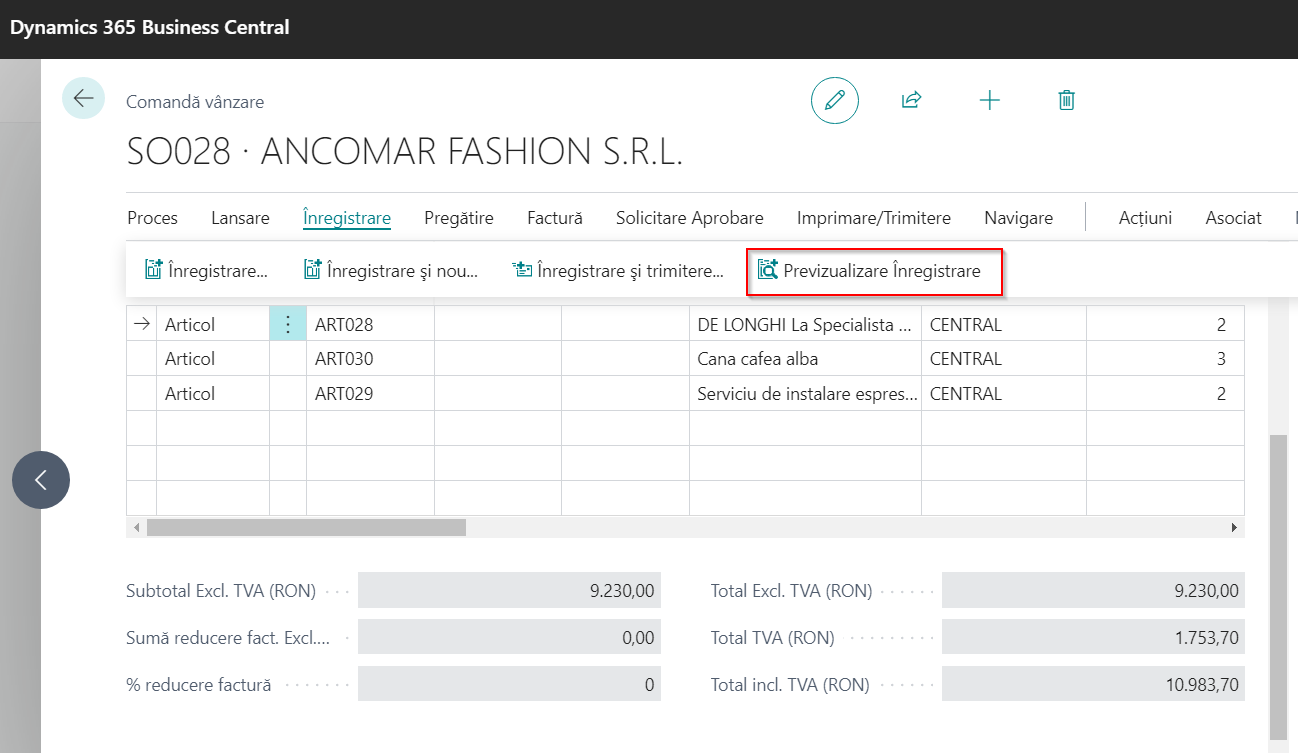Screen dimensions: 1298x753
Task: Open Solicitare Aprobare menu
Action: pyautogui.click(x=689, y=218)
